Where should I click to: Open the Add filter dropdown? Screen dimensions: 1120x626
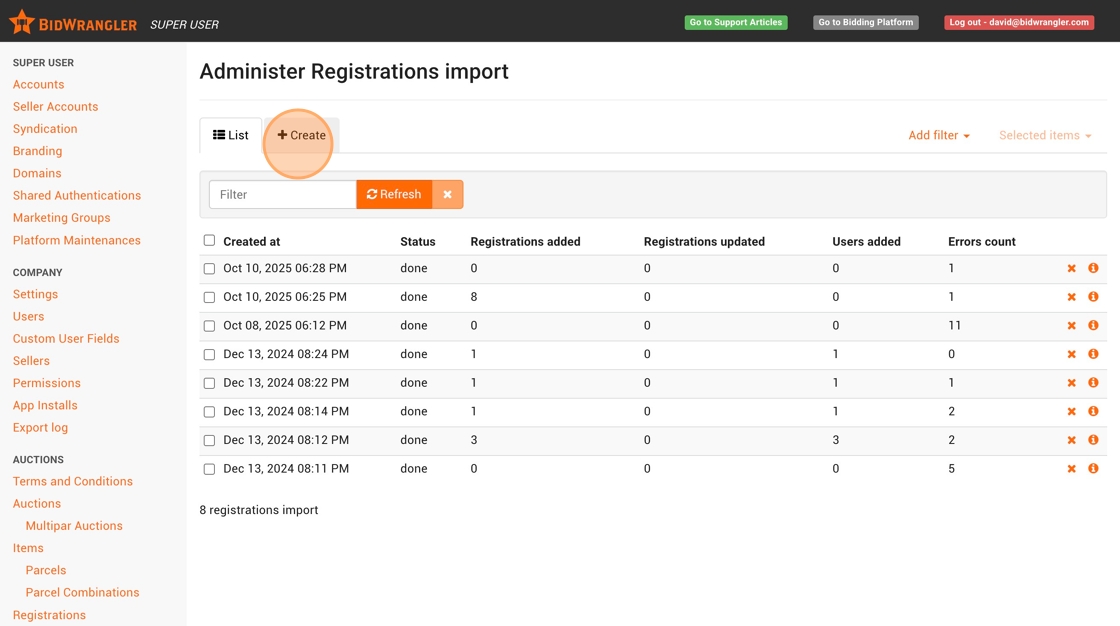(938, 135)
